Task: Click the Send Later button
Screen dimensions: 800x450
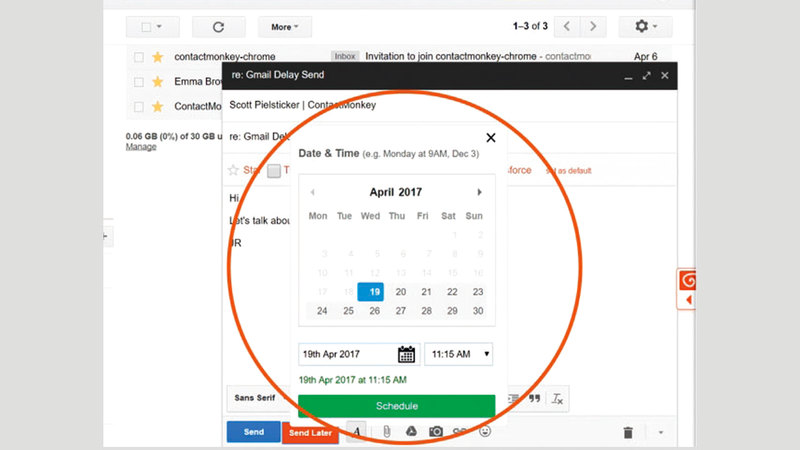Action: tap(310, 433)
